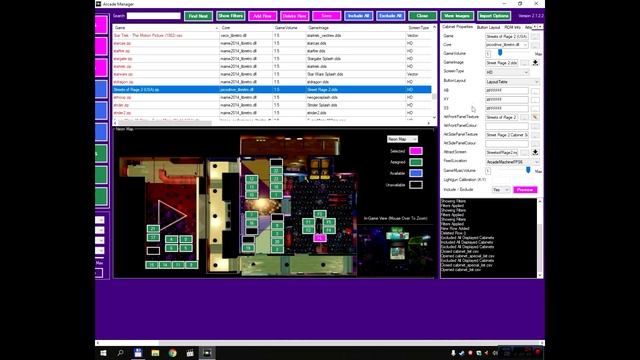Select the Stargate Splash.dds cell
This screenshot has height=360, width=640.
pyautogui.click(x=356, y=59)
